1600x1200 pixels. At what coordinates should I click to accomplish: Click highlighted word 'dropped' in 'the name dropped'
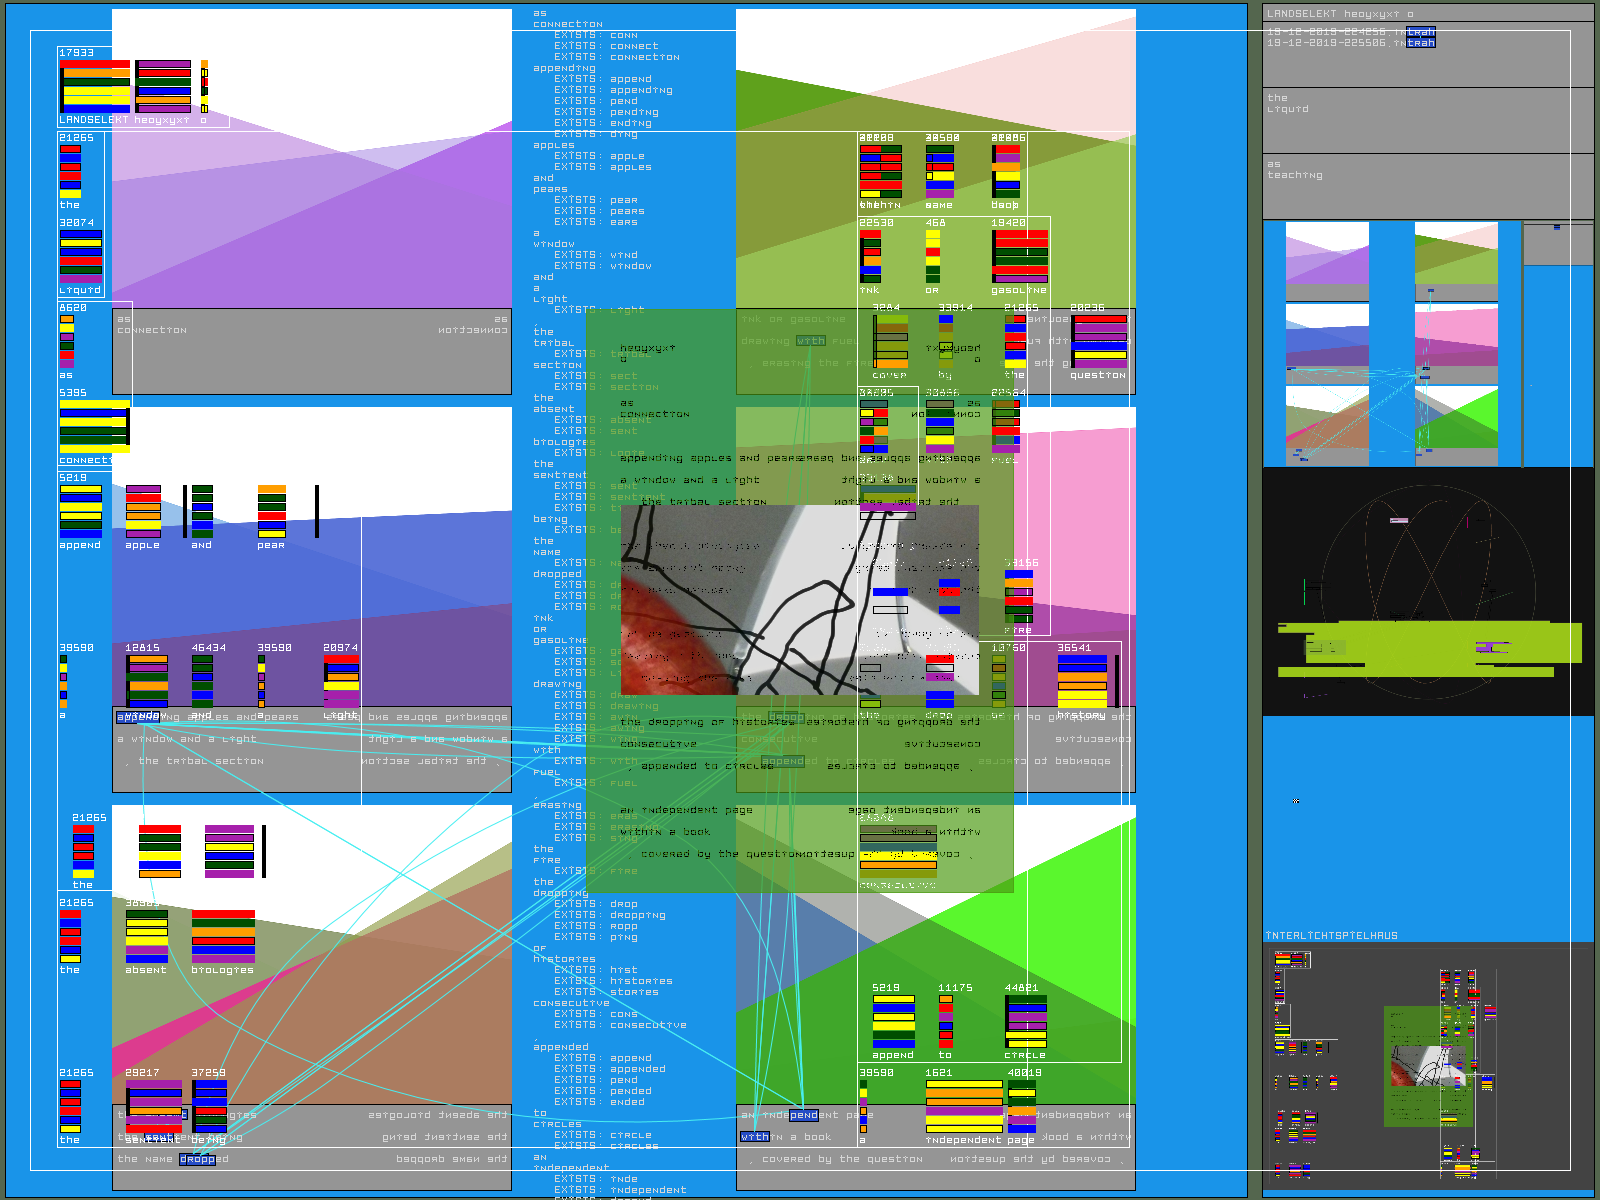pyautogui.click(x=197, y=1159)
